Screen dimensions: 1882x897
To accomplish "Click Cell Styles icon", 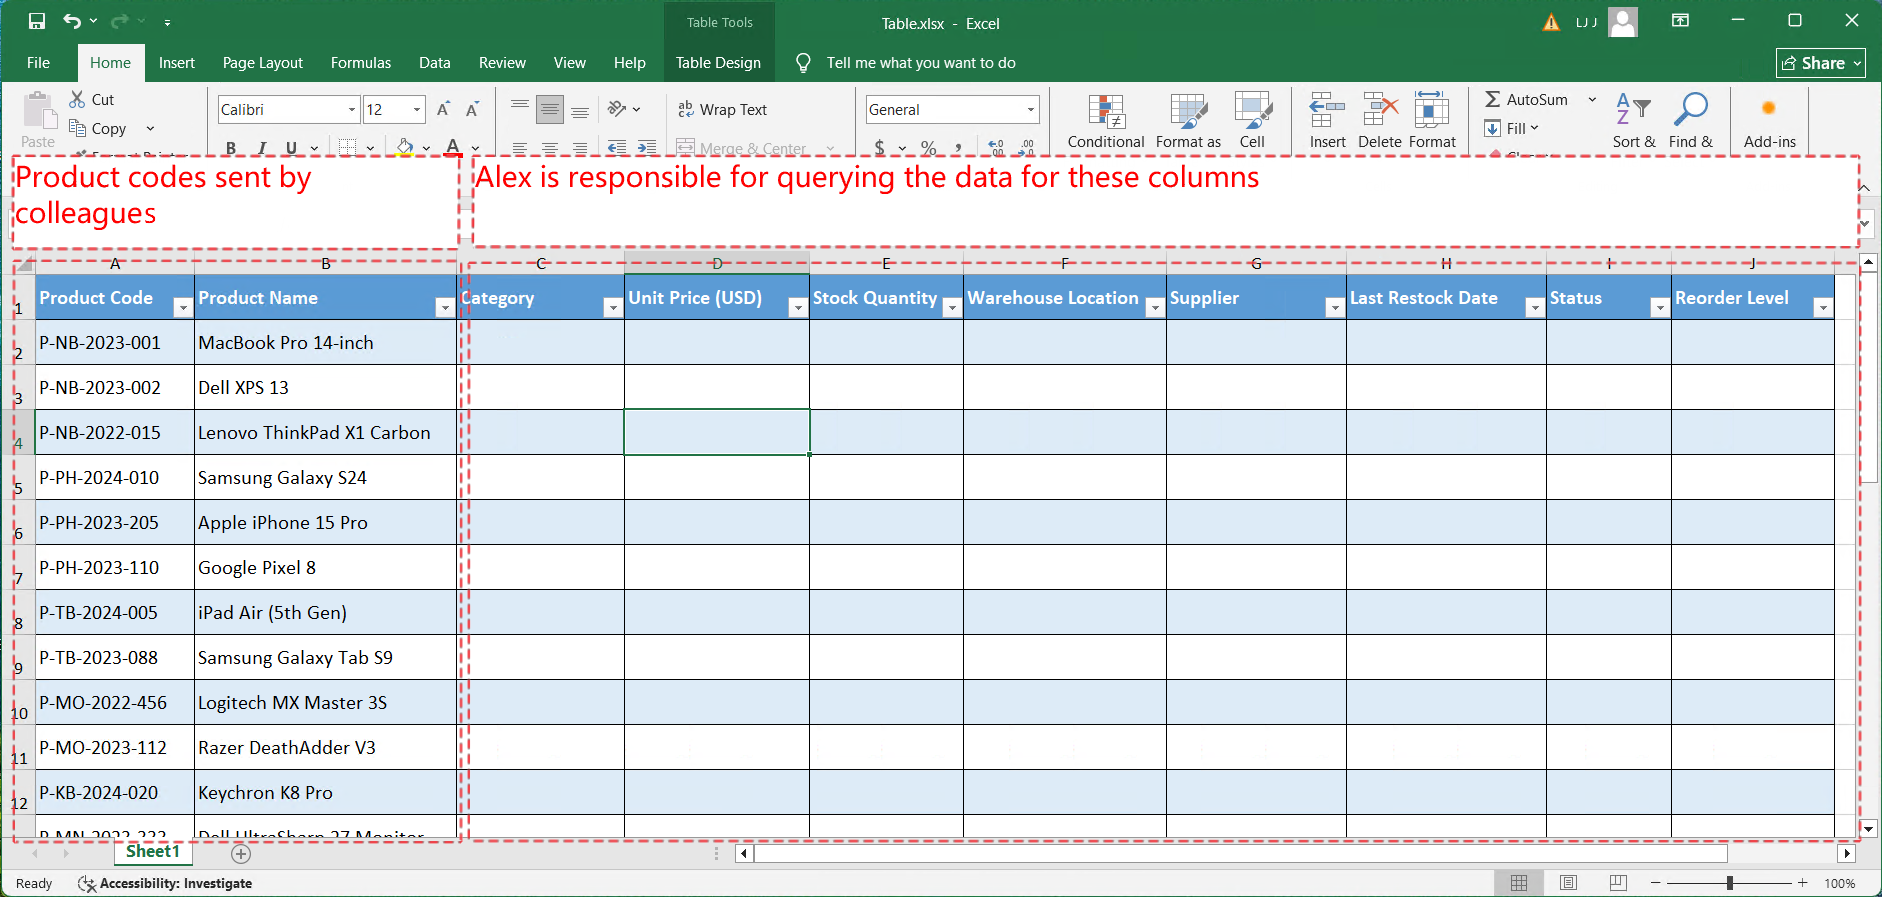I will point(1252,111).
